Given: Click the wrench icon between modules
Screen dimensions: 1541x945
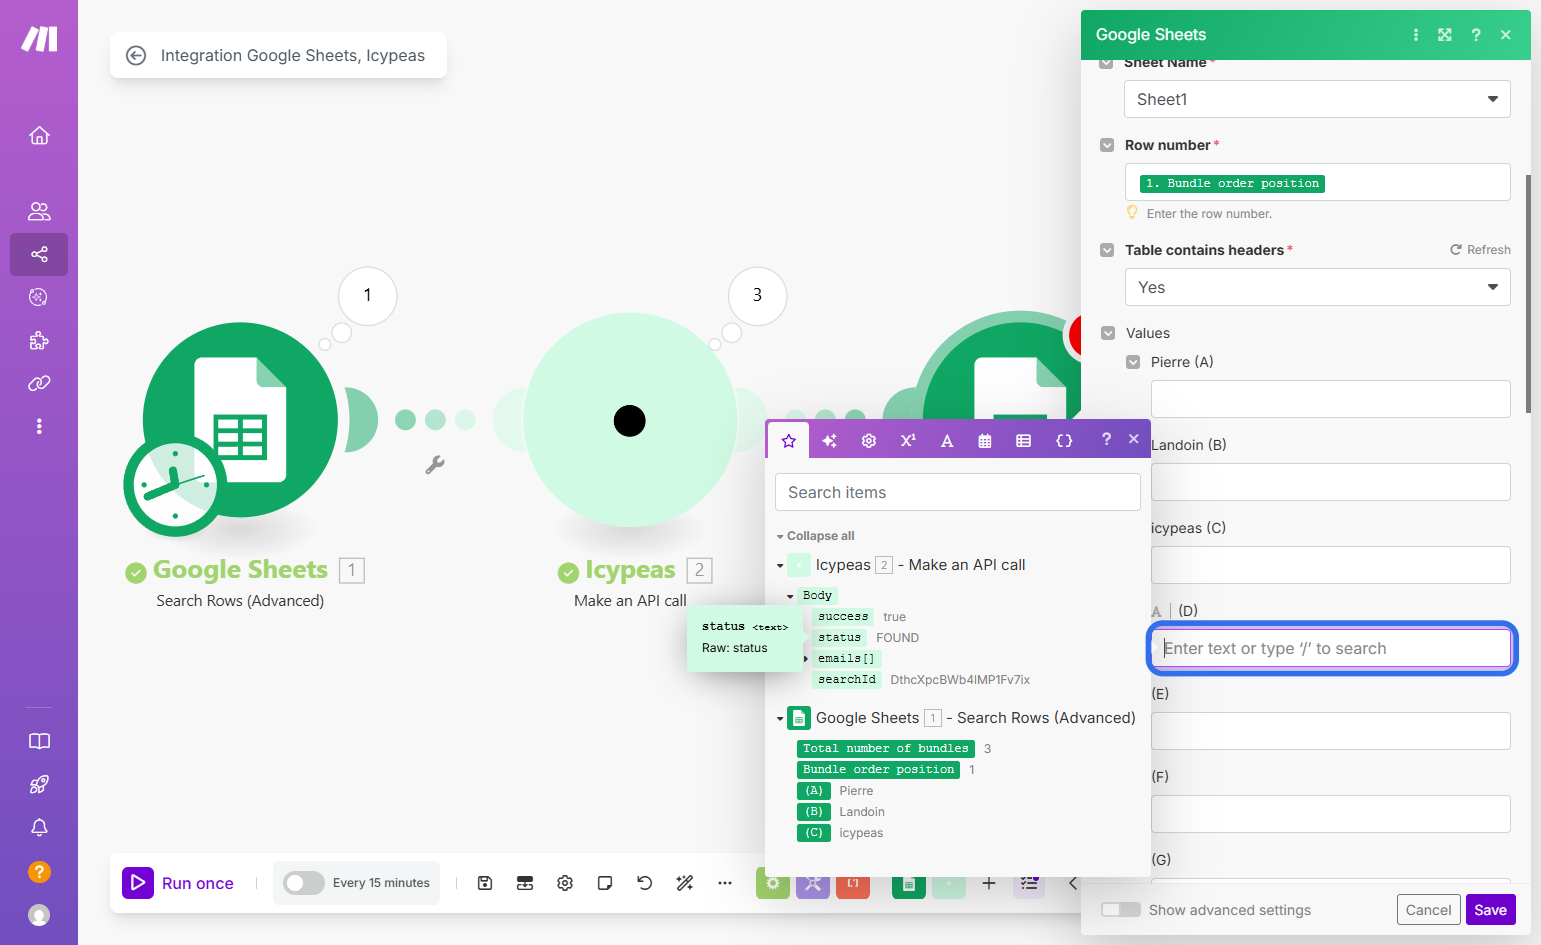Looking at the screenshot, I should [x=435, y=465].
